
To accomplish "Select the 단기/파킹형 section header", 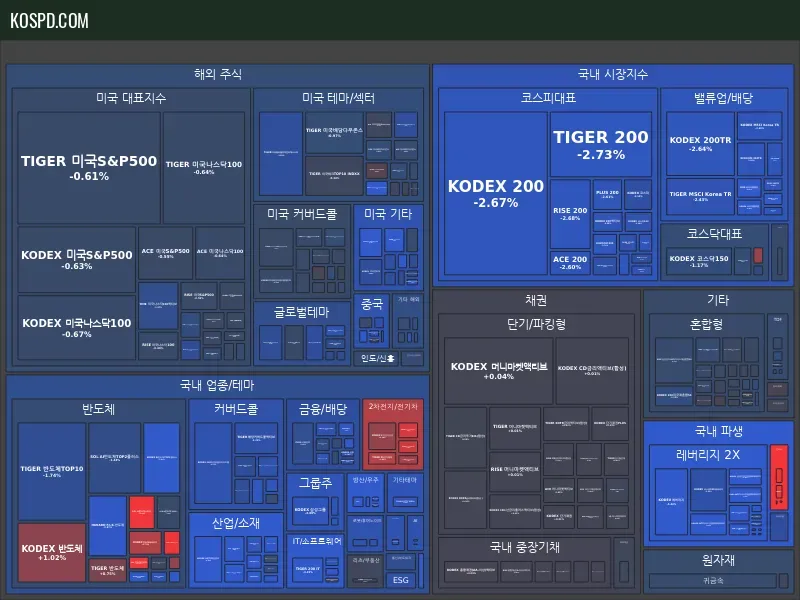I will pos(536,324).
